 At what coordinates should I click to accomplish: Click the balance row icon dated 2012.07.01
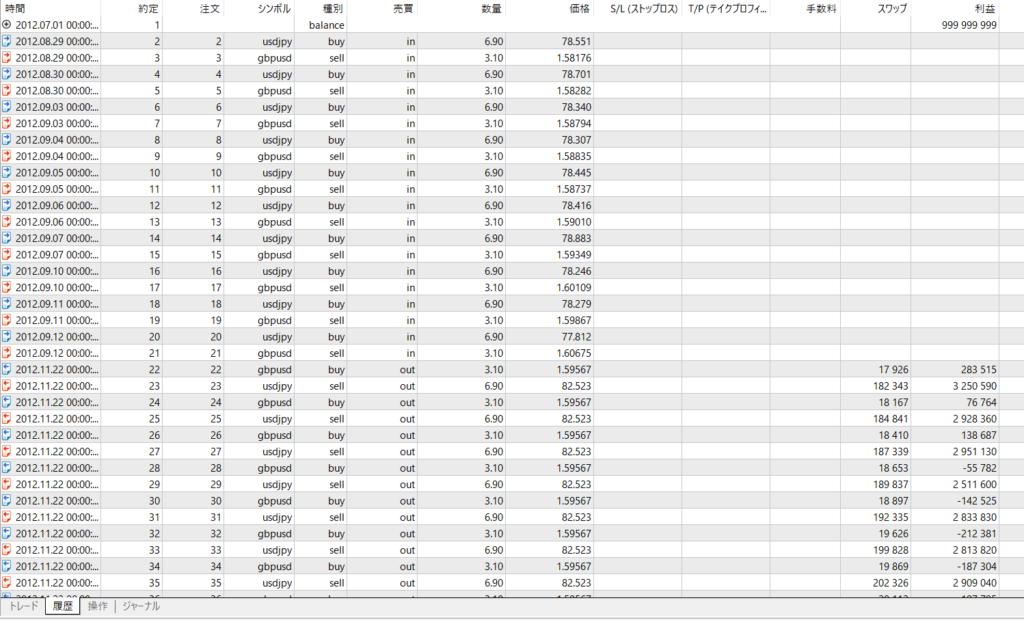coord(7,24)
